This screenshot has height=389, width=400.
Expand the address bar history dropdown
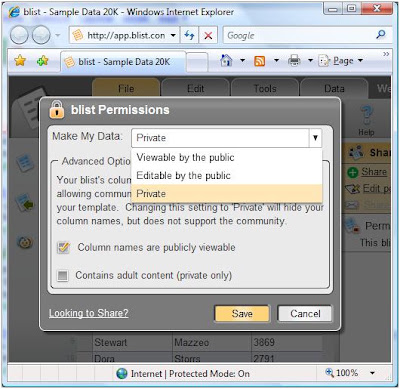pyautogui.click(x=173, y=35)
